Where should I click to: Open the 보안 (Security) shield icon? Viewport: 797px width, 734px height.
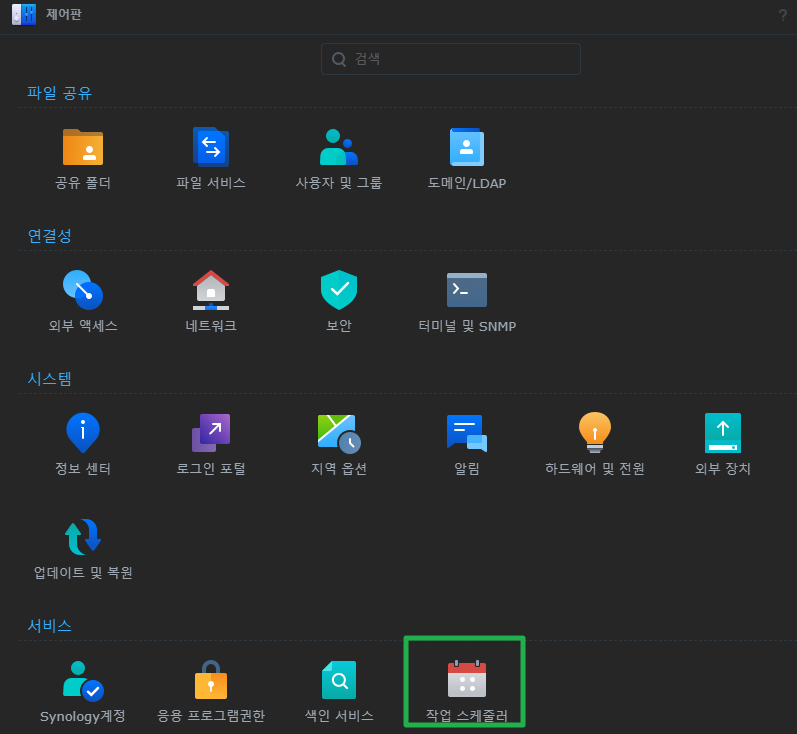point(339,290)
